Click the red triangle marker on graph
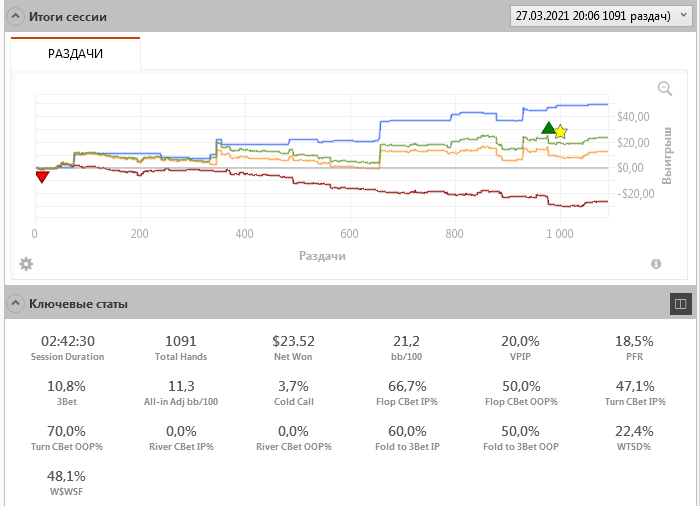The width and height of the screenshot is (700, 506). pos(42,177)
